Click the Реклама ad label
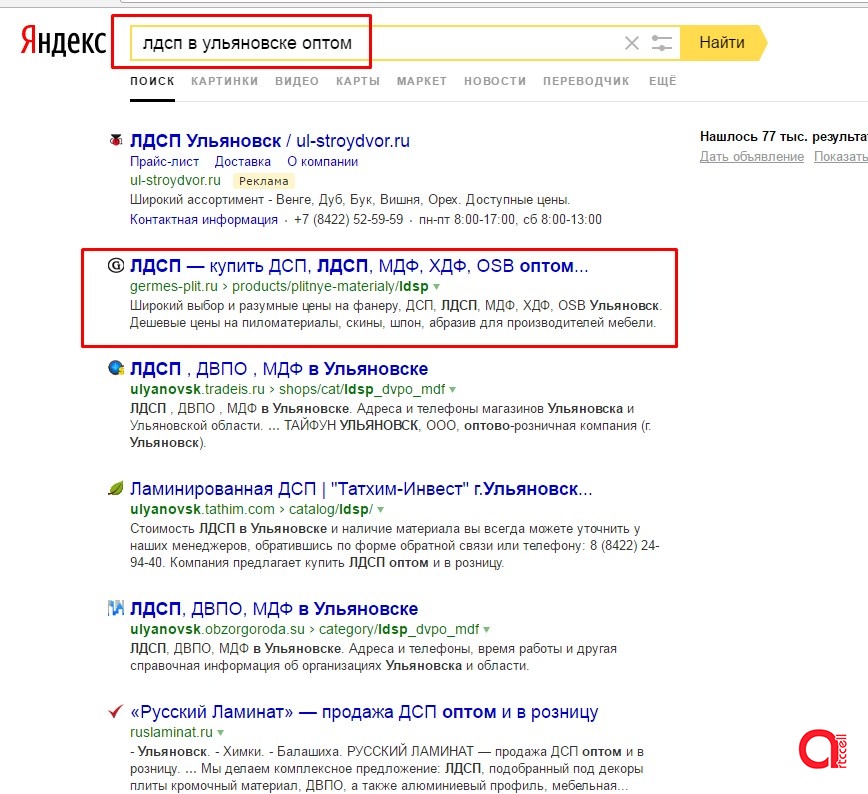Screen dimensions: 868x794 pyautogui.click(x=264, y=181)
